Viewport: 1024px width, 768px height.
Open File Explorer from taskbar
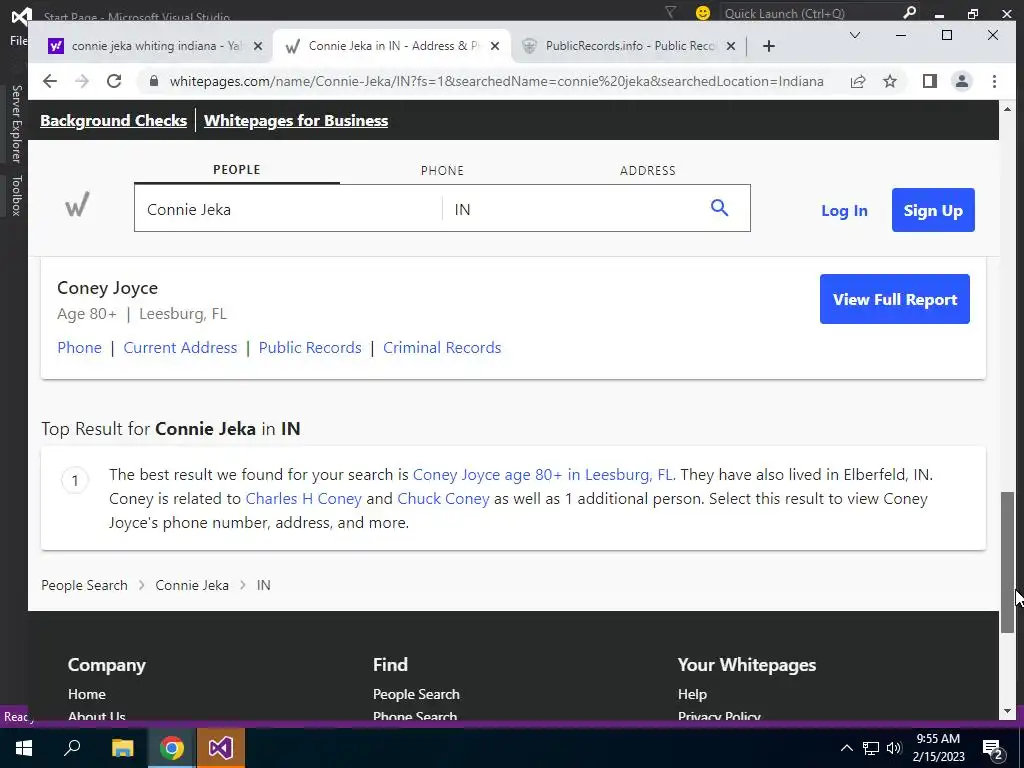tap(122, 748)
